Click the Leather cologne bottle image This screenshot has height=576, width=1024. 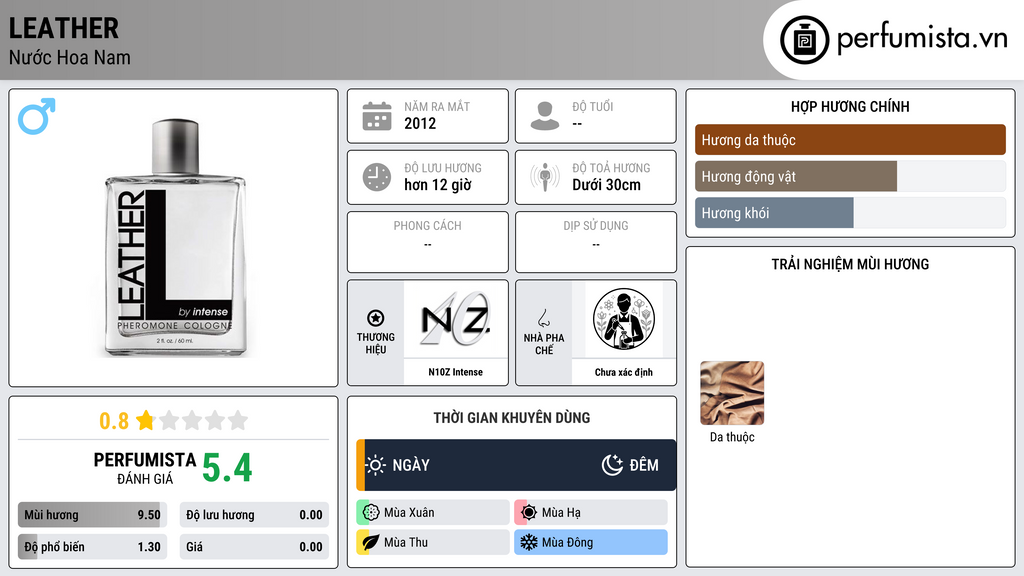coord(175,238)
